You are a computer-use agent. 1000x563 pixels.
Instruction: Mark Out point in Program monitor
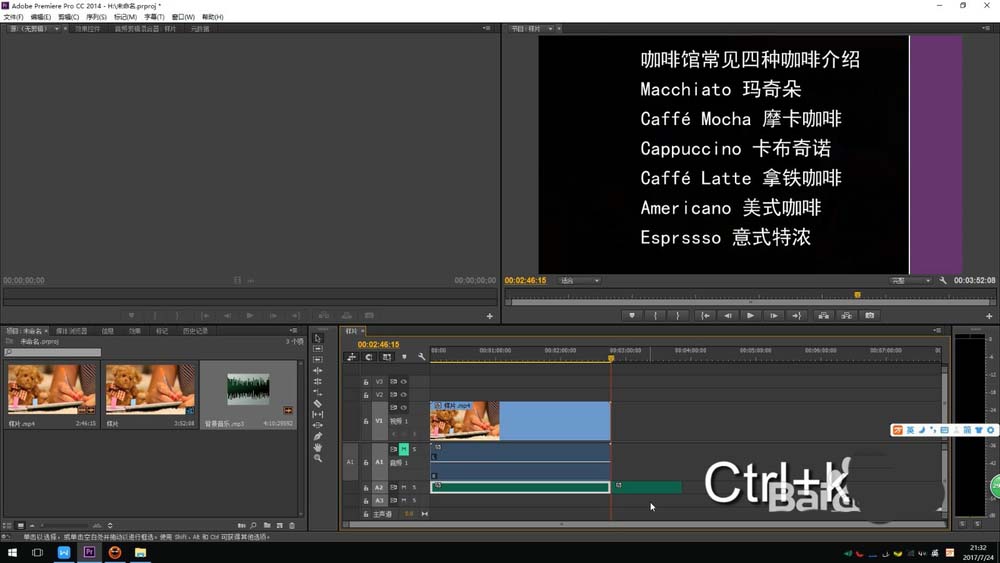pos(678,316)
